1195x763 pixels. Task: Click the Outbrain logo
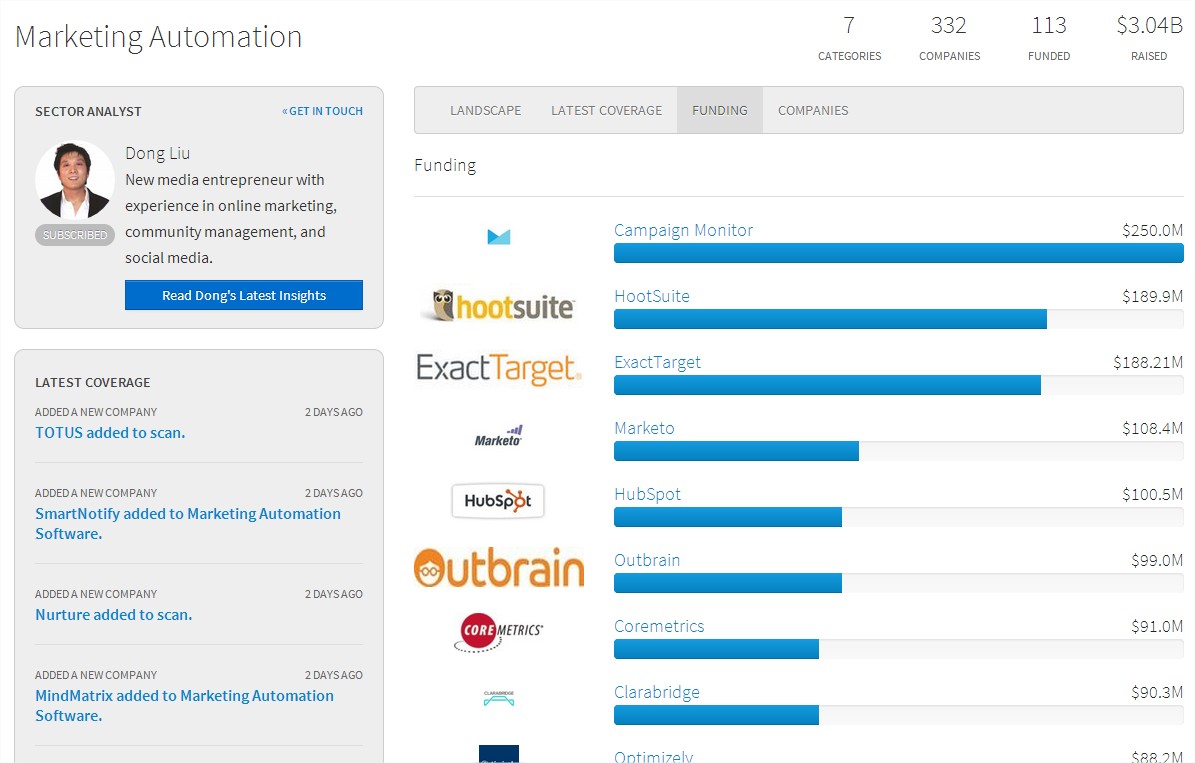498,567
